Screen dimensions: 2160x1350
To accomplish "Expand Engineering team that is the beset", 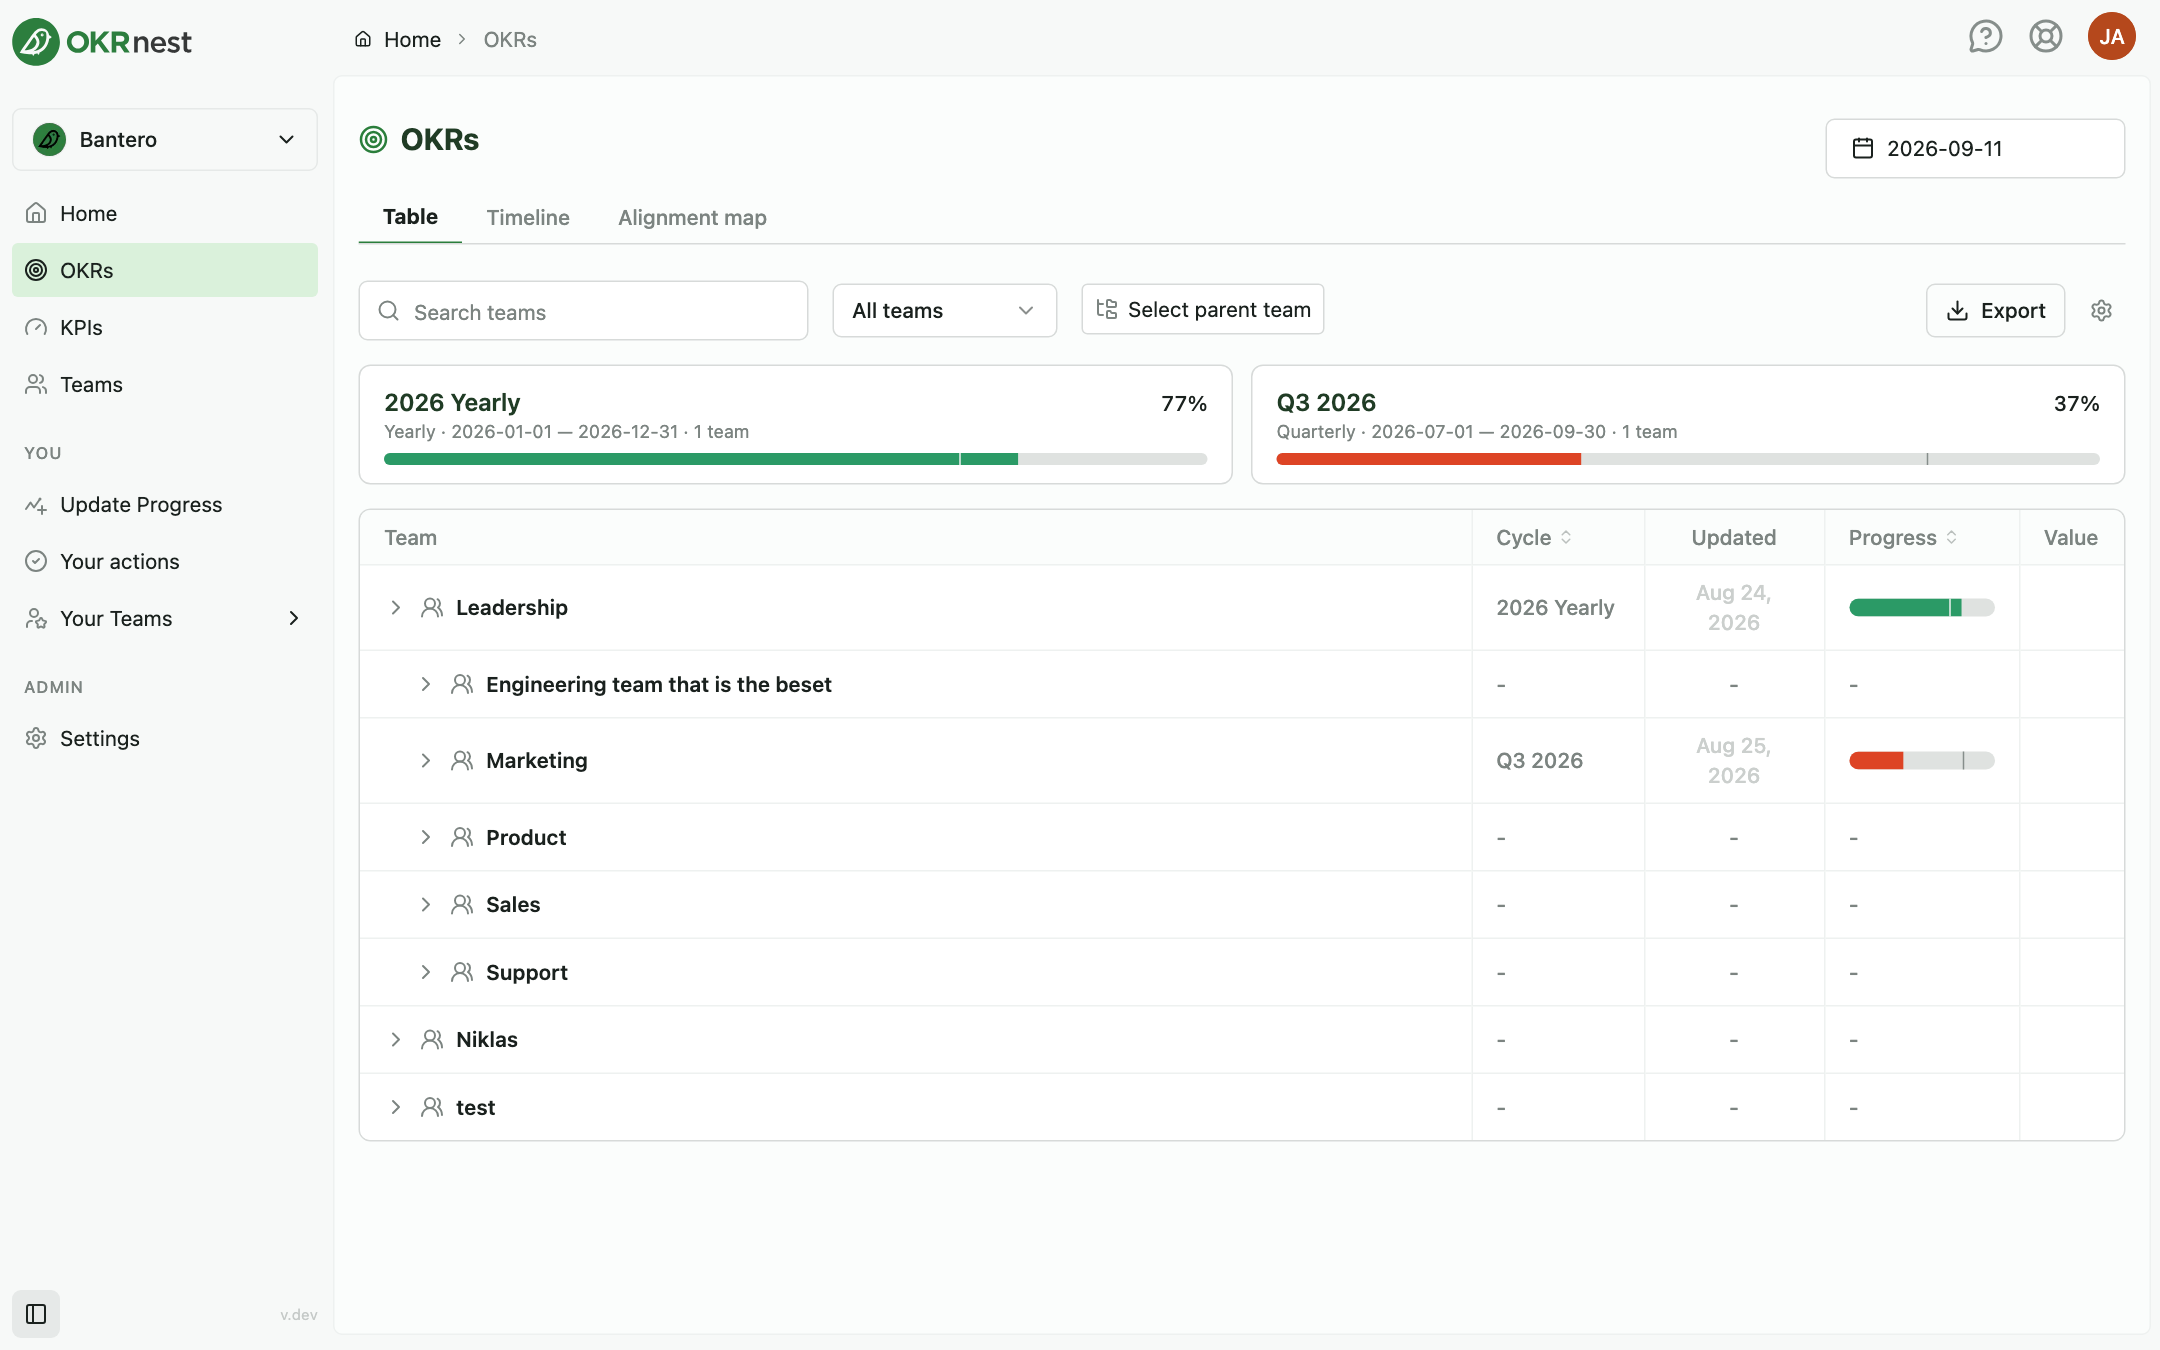I will click(x=426, y=684).
